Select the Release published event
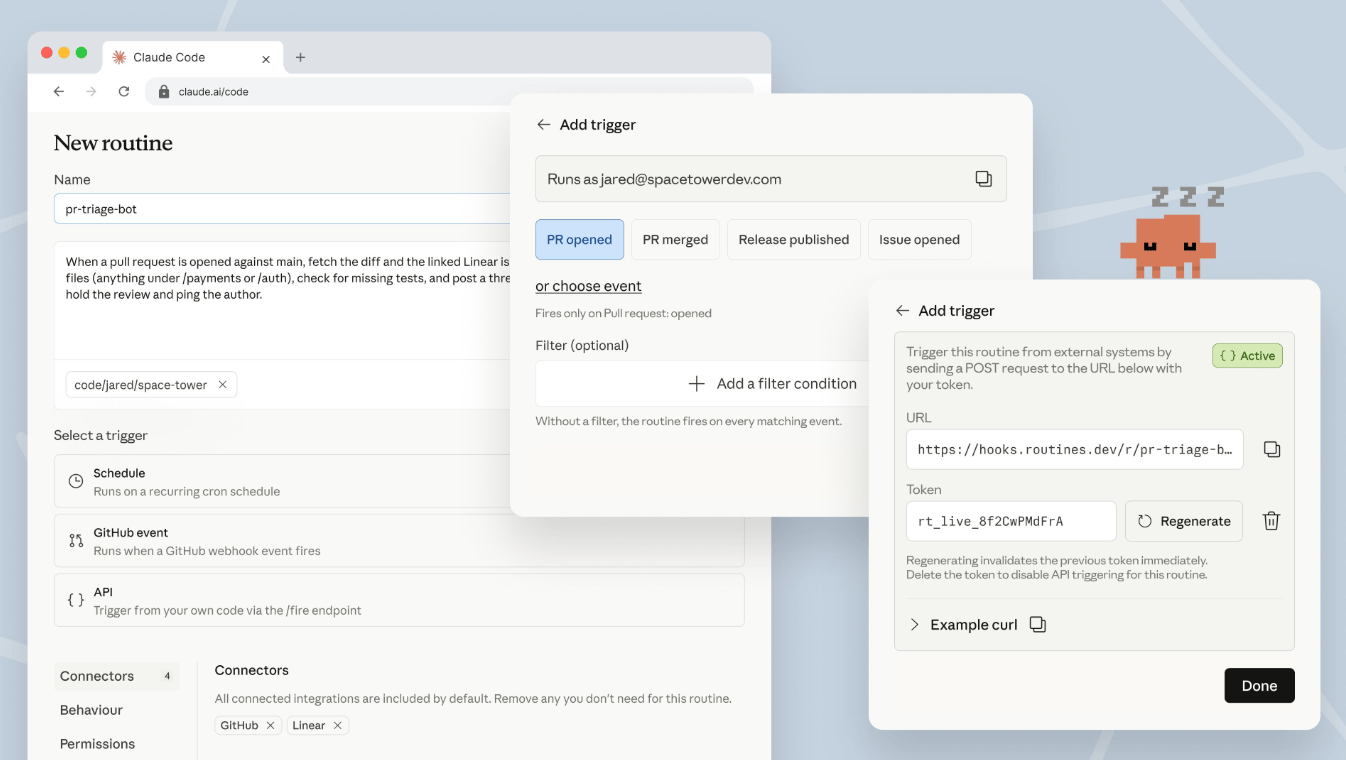This screenshot has height=760, width=1346. tap(794, 240)
